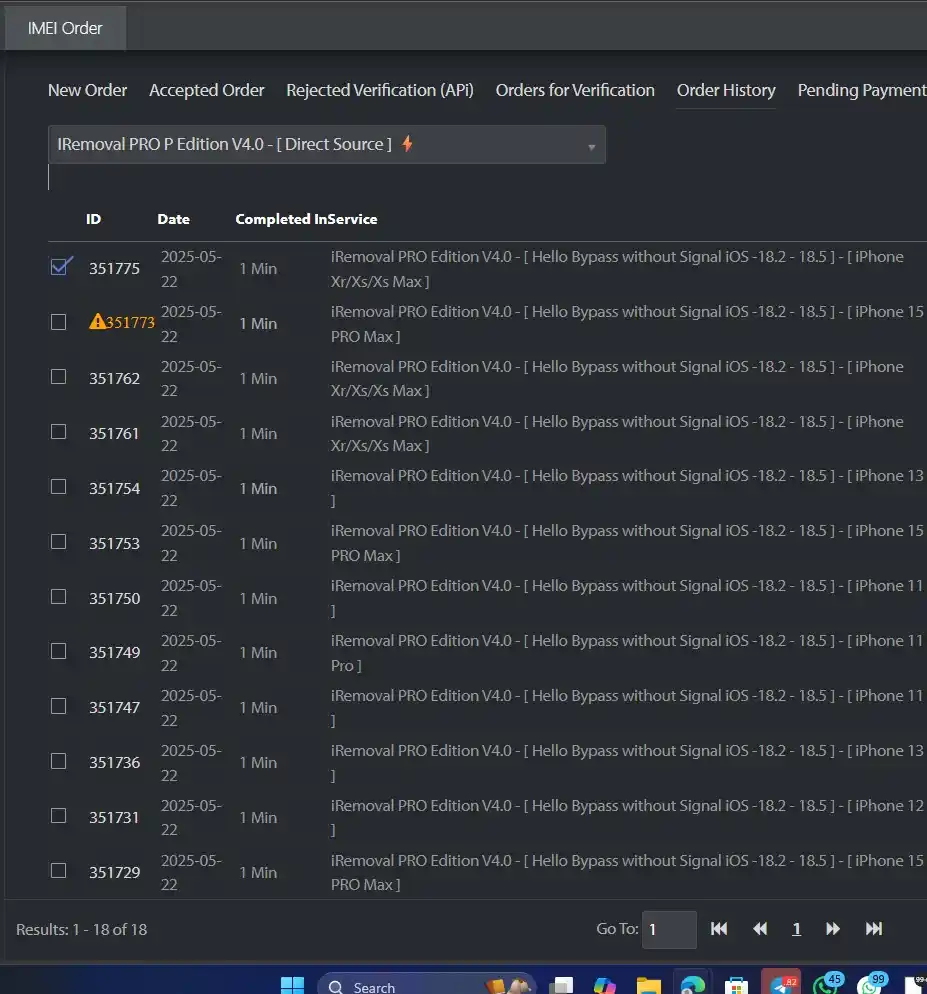Click the warning icon beside order 351773

(x=97, y=321)
